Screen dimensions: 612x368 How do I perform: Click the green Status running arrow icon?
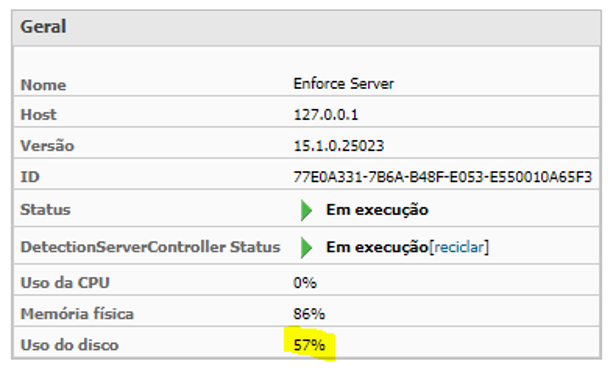pos(306,210)
